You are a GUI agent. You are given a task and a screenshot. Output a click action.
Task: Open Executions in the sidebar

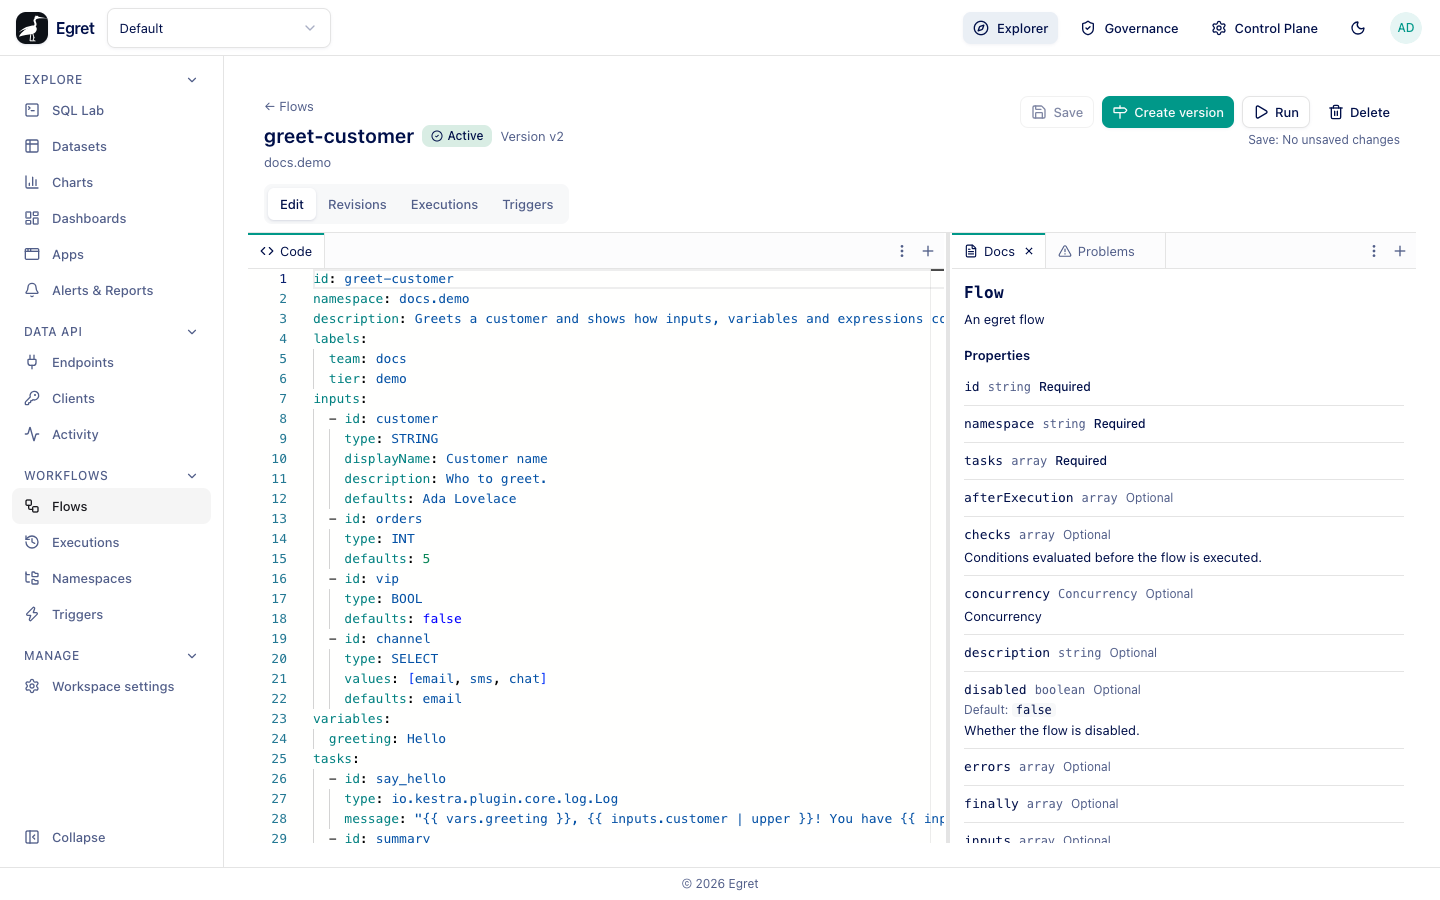point(111,542)
